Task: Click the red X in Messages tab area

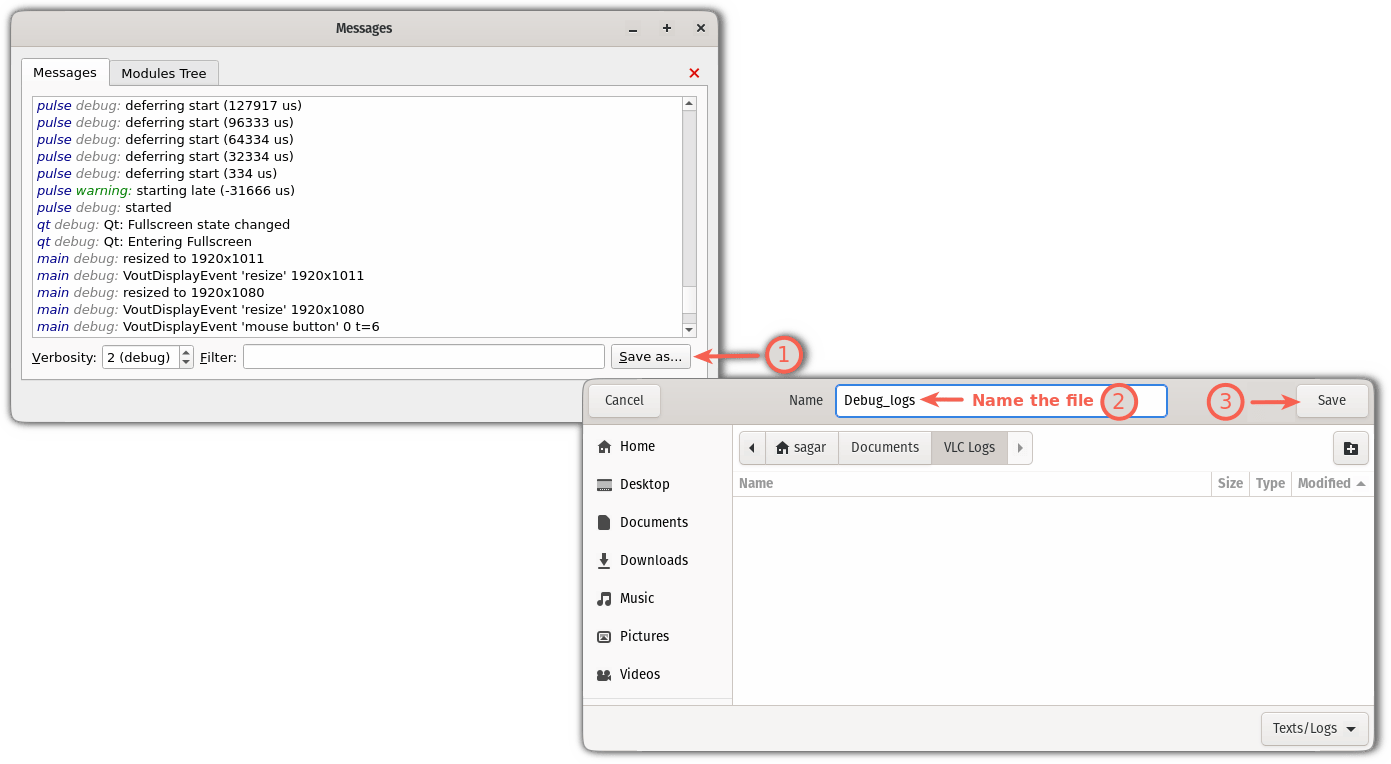Action: [x=694, y=73]
